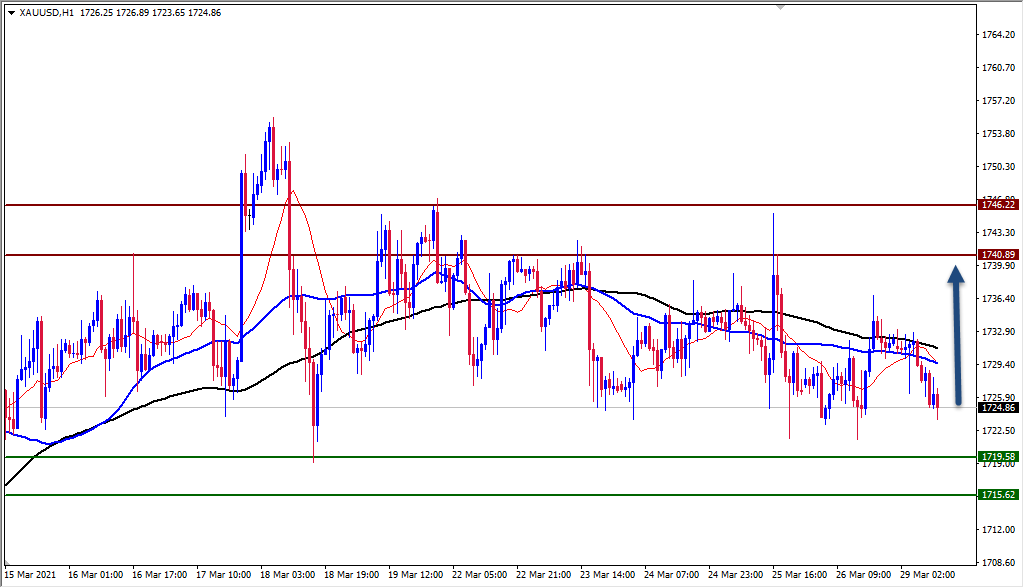Screen dimensions: 1024x588
Task: Click the chart shift triangle marker at top
Action: pyautogui.click(x=780, y=7)
